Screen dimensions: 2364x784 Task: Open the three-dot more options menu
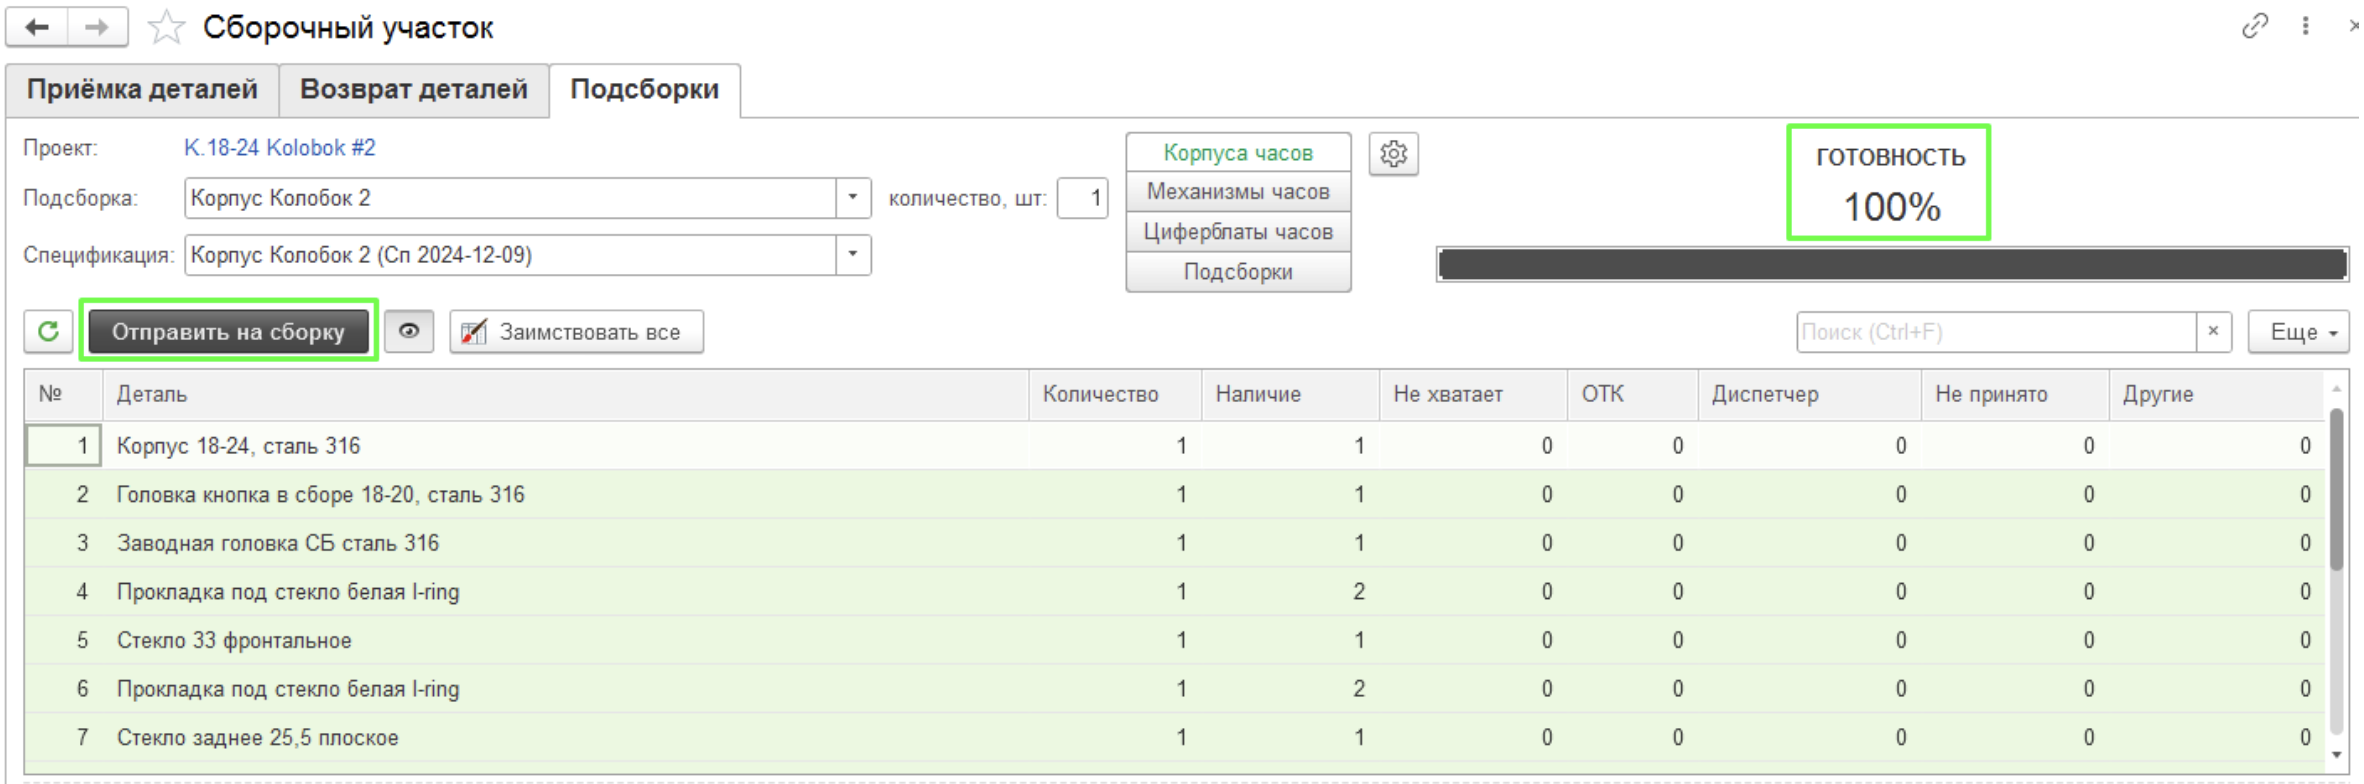click(2305, 26)
